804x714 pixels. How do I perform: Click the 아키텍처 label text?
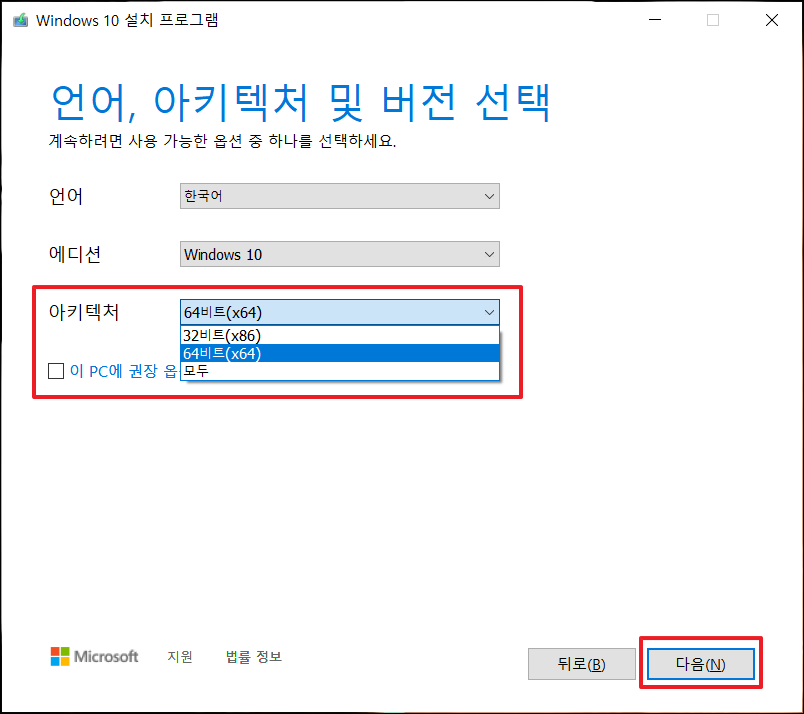(x=84, y=311)
